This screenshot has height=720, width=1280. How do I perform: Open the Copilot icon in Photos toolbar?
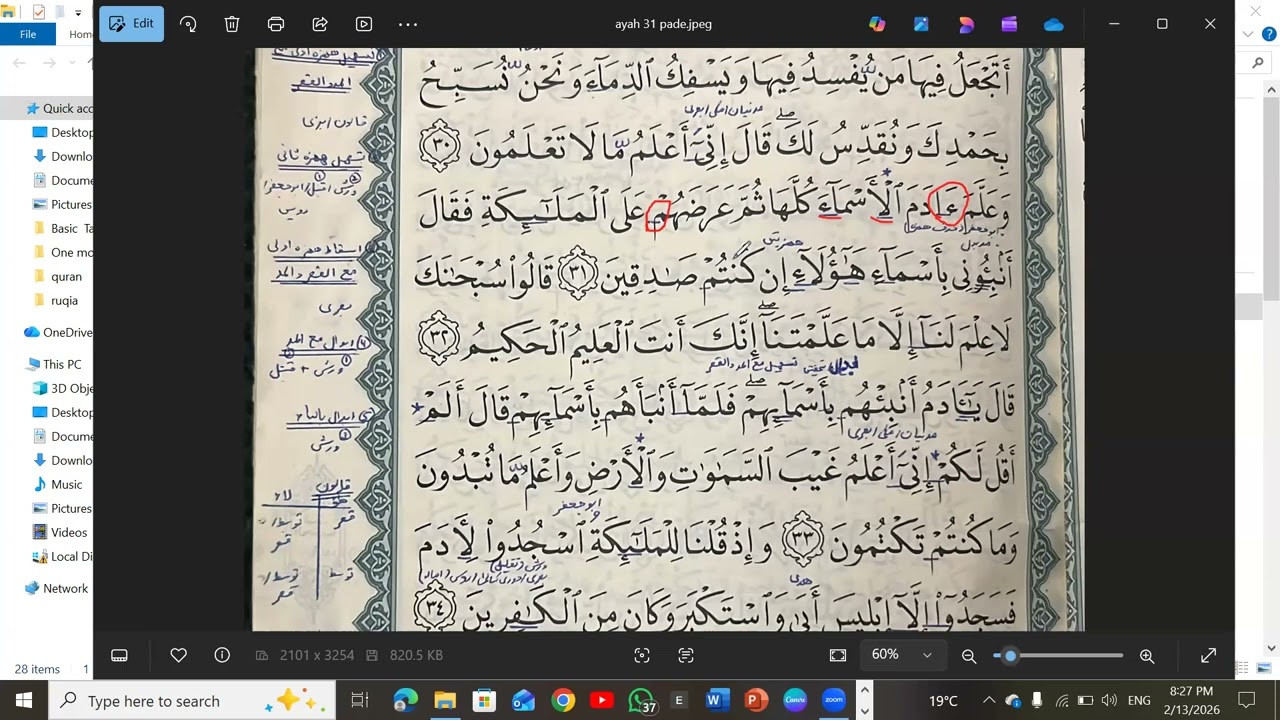coord(877,24)
